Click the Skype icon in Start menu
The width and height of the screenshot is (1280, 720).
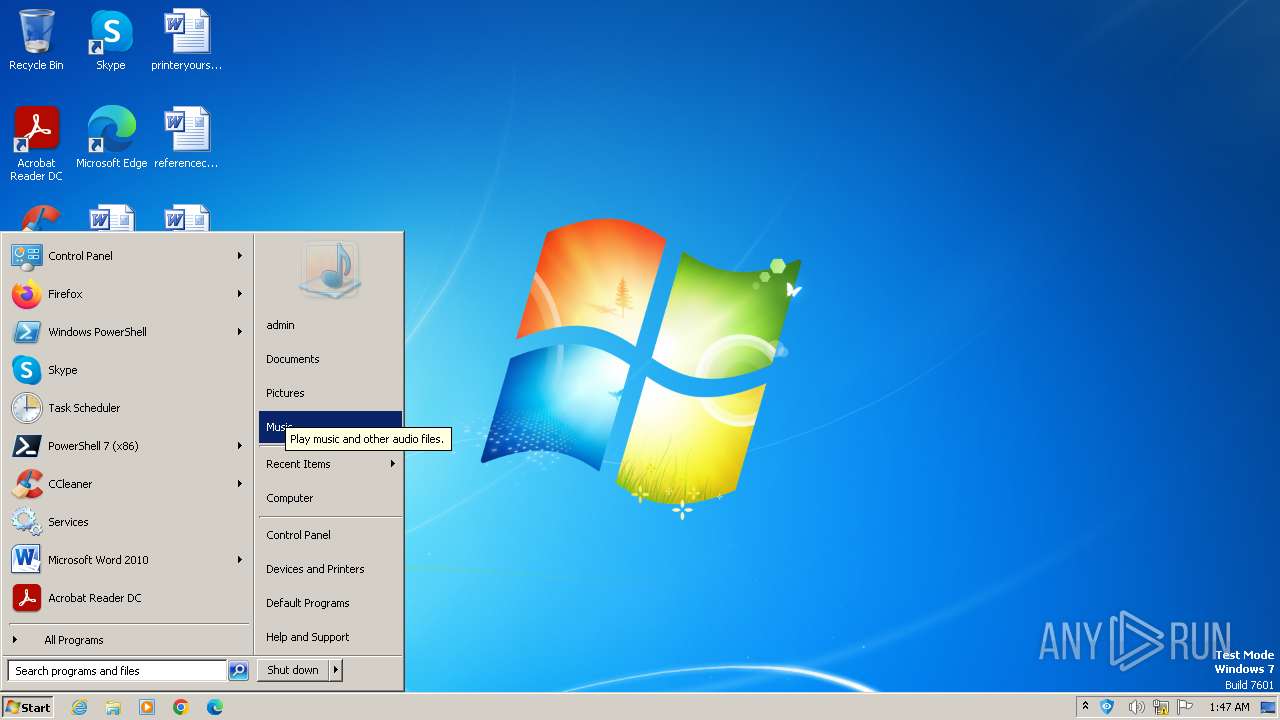click(x=26, y=370)
